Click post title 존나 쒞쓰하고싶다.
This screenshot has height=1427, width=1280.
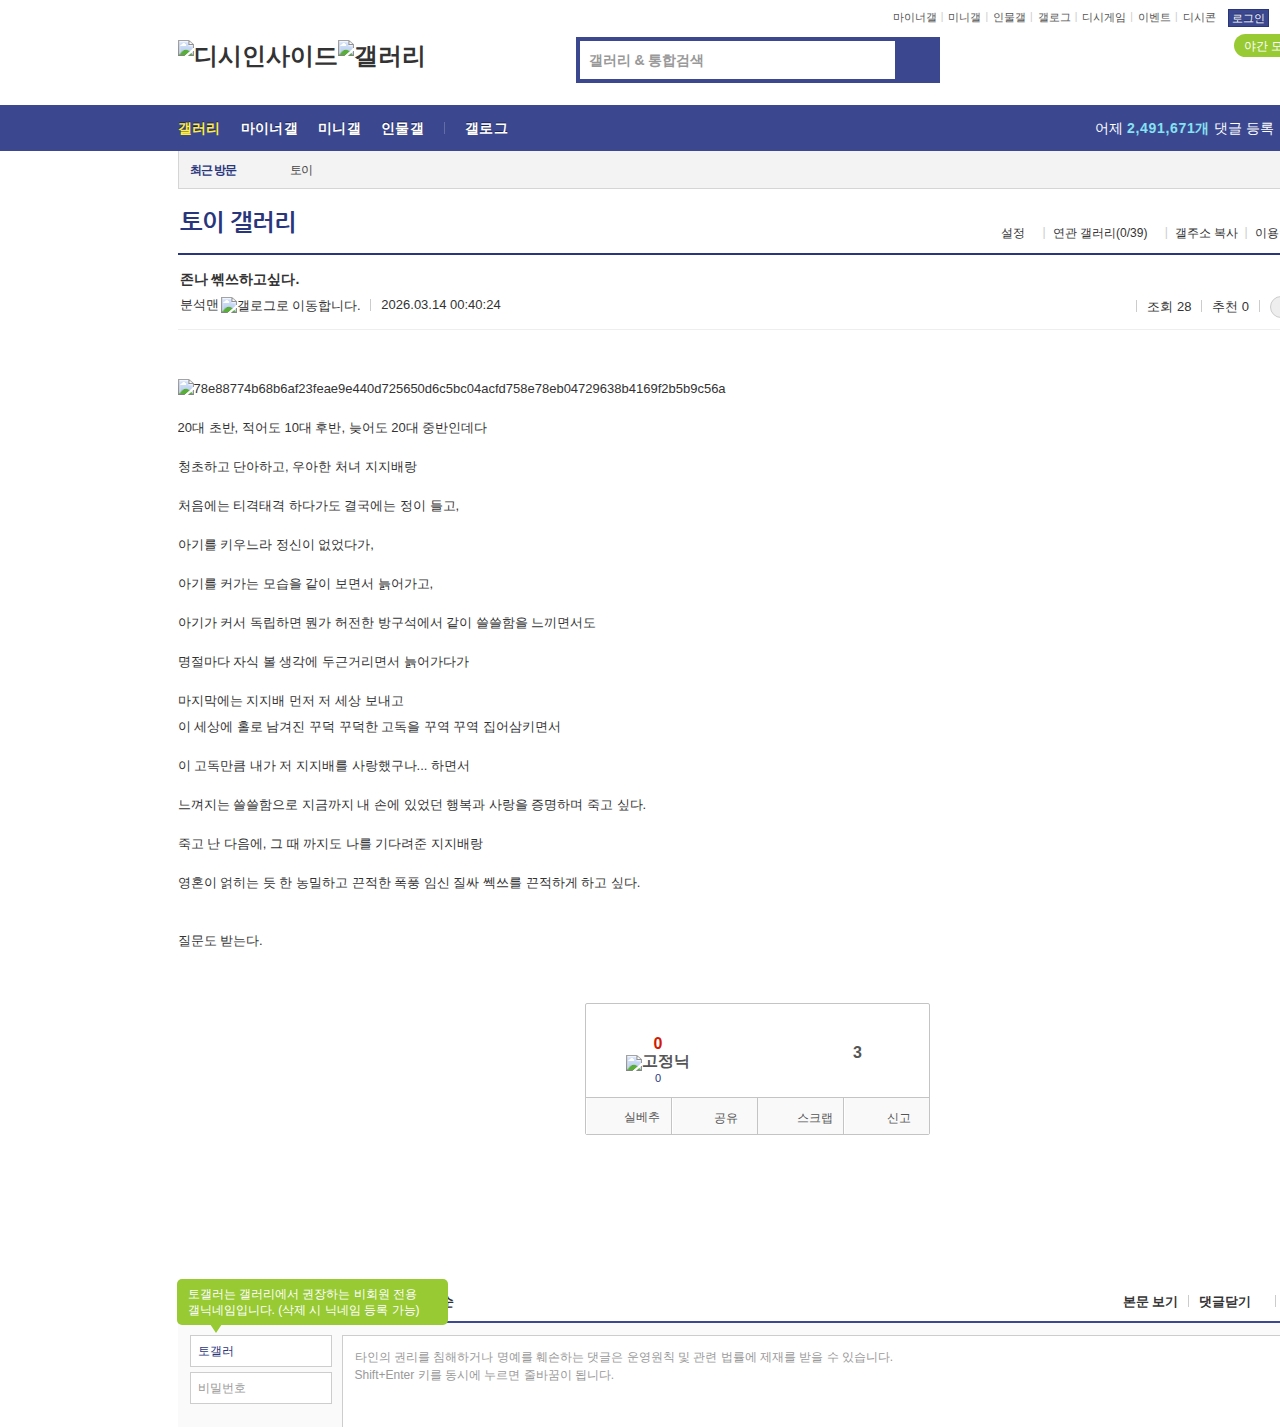click(239, 279)
